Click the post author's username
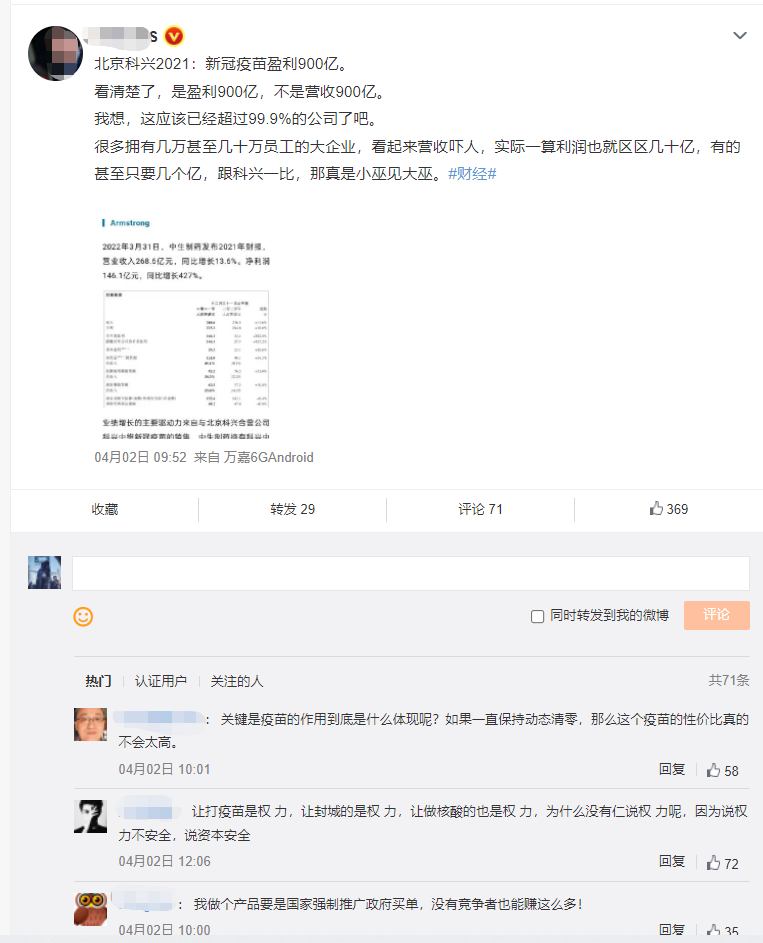 [x=120, y=35]
